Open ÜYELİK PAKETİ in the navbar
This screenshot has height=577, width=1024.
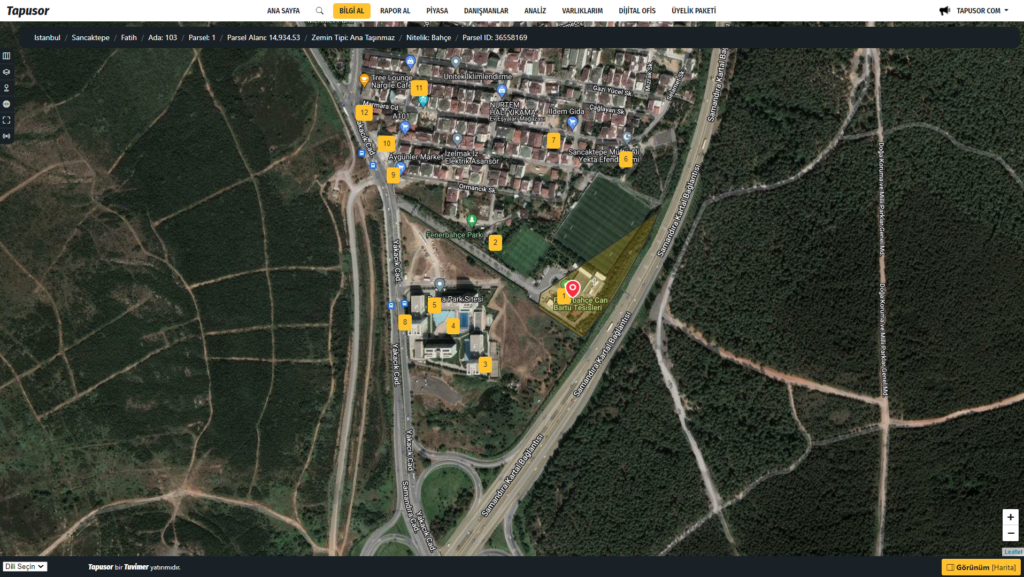[693, 11]
